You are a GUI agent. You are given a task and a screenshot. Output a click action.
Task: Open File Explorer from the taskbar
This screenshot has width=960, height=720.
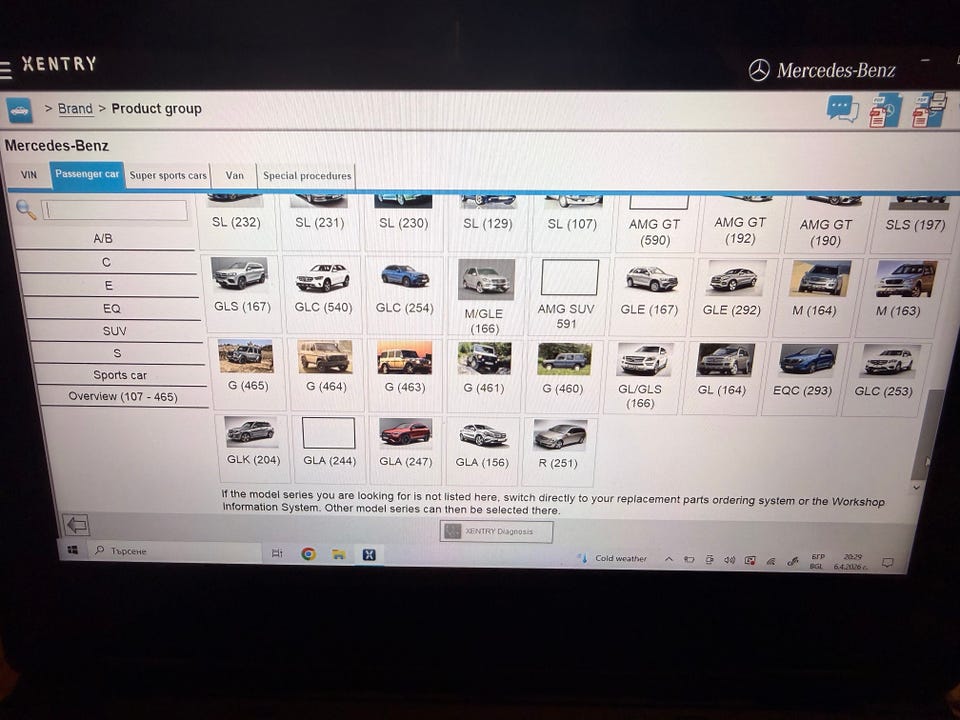pos(339,554)
